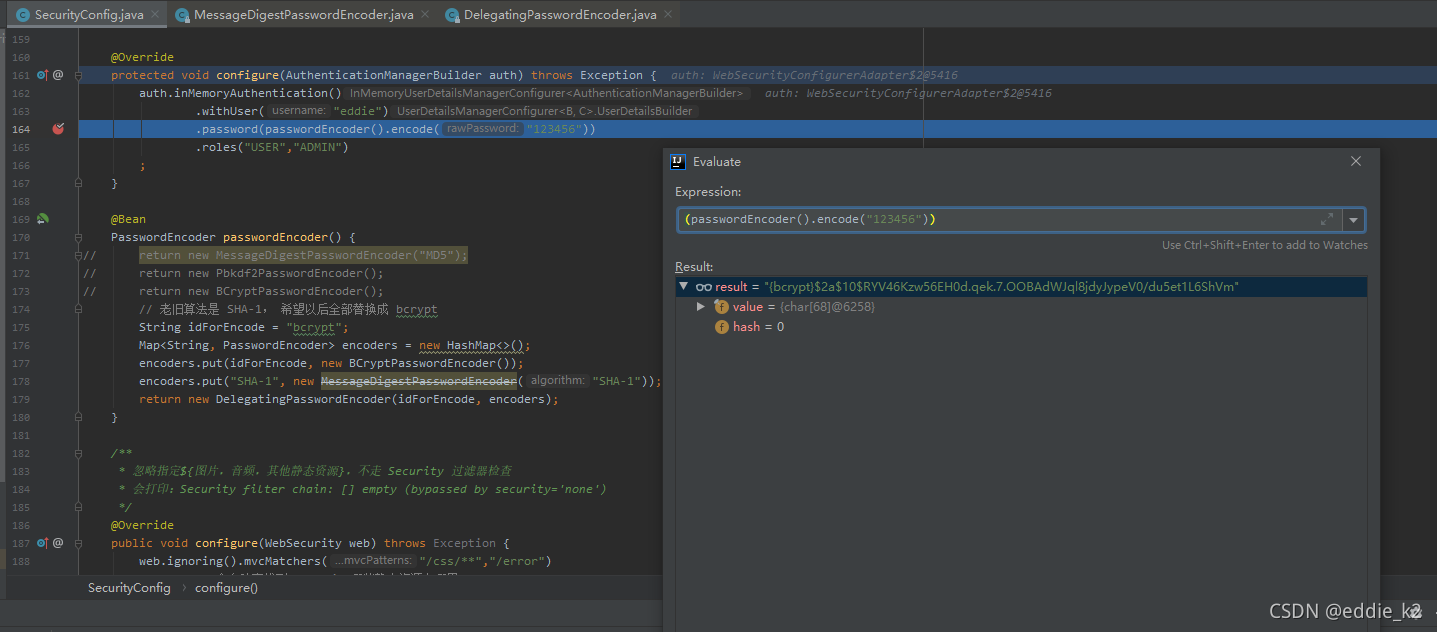Click the @Override annotation on line 160
The height and width of the screenshot is (632, 1437).
(x=142, y=57)
